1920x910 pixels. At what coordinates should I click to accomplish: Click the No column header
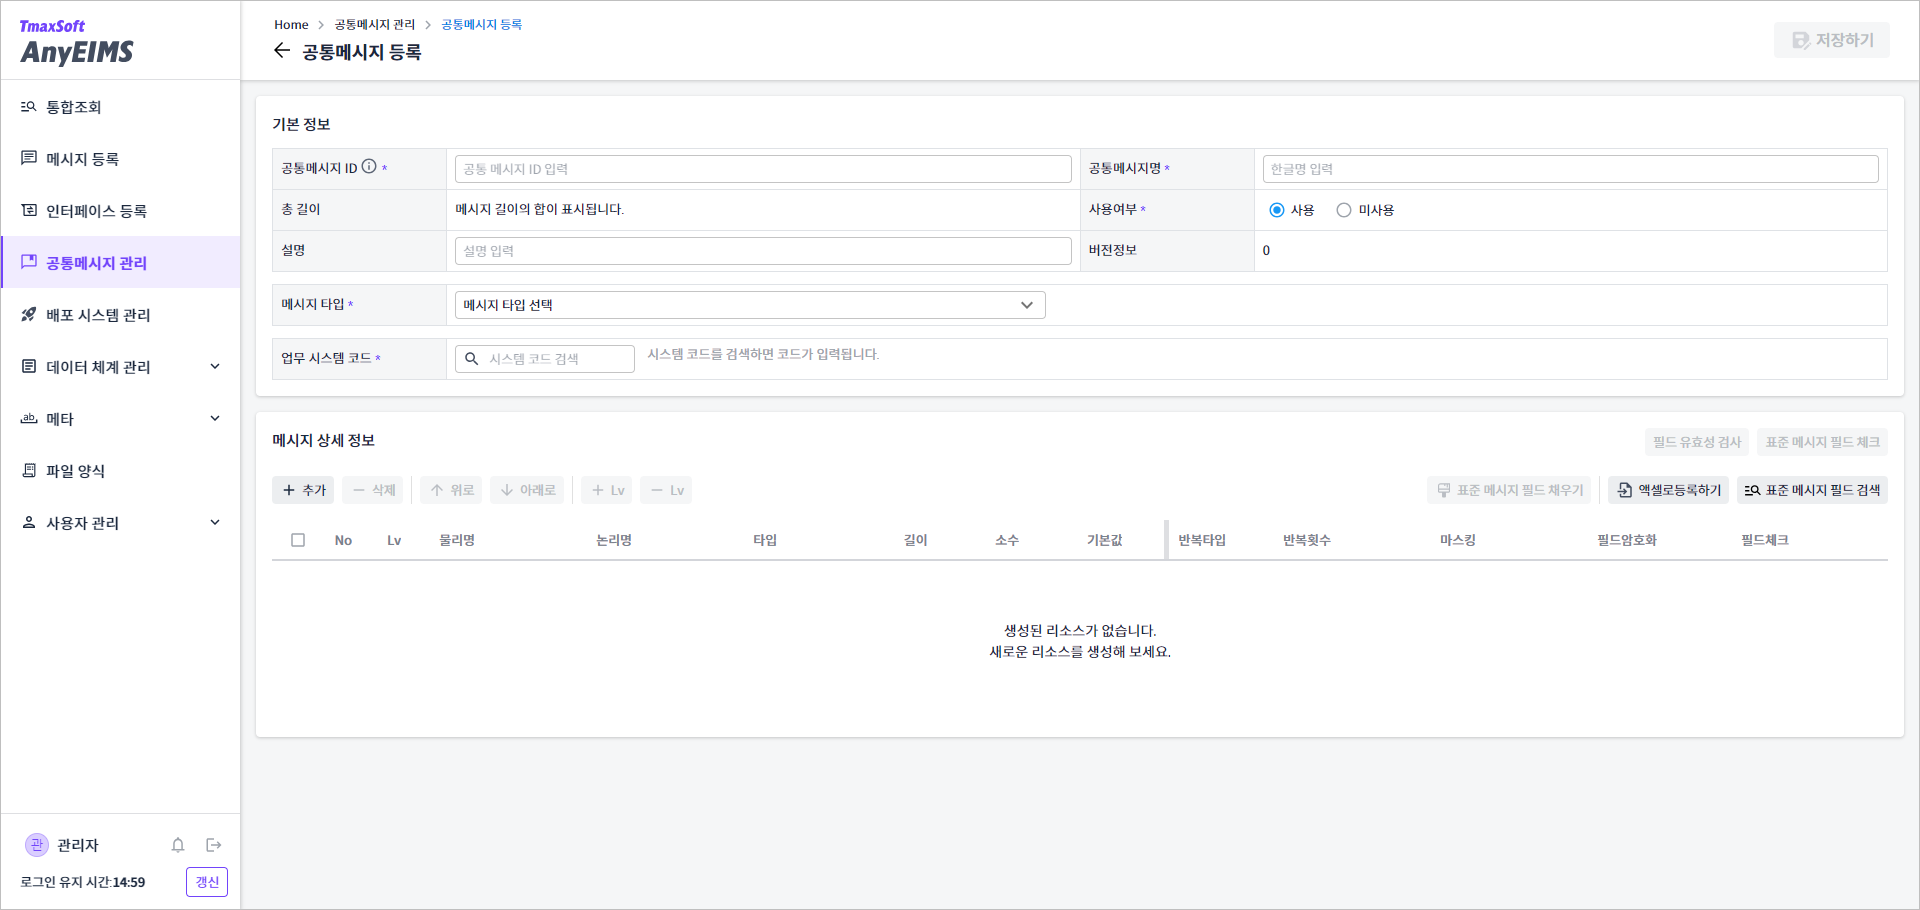[343, 540]
